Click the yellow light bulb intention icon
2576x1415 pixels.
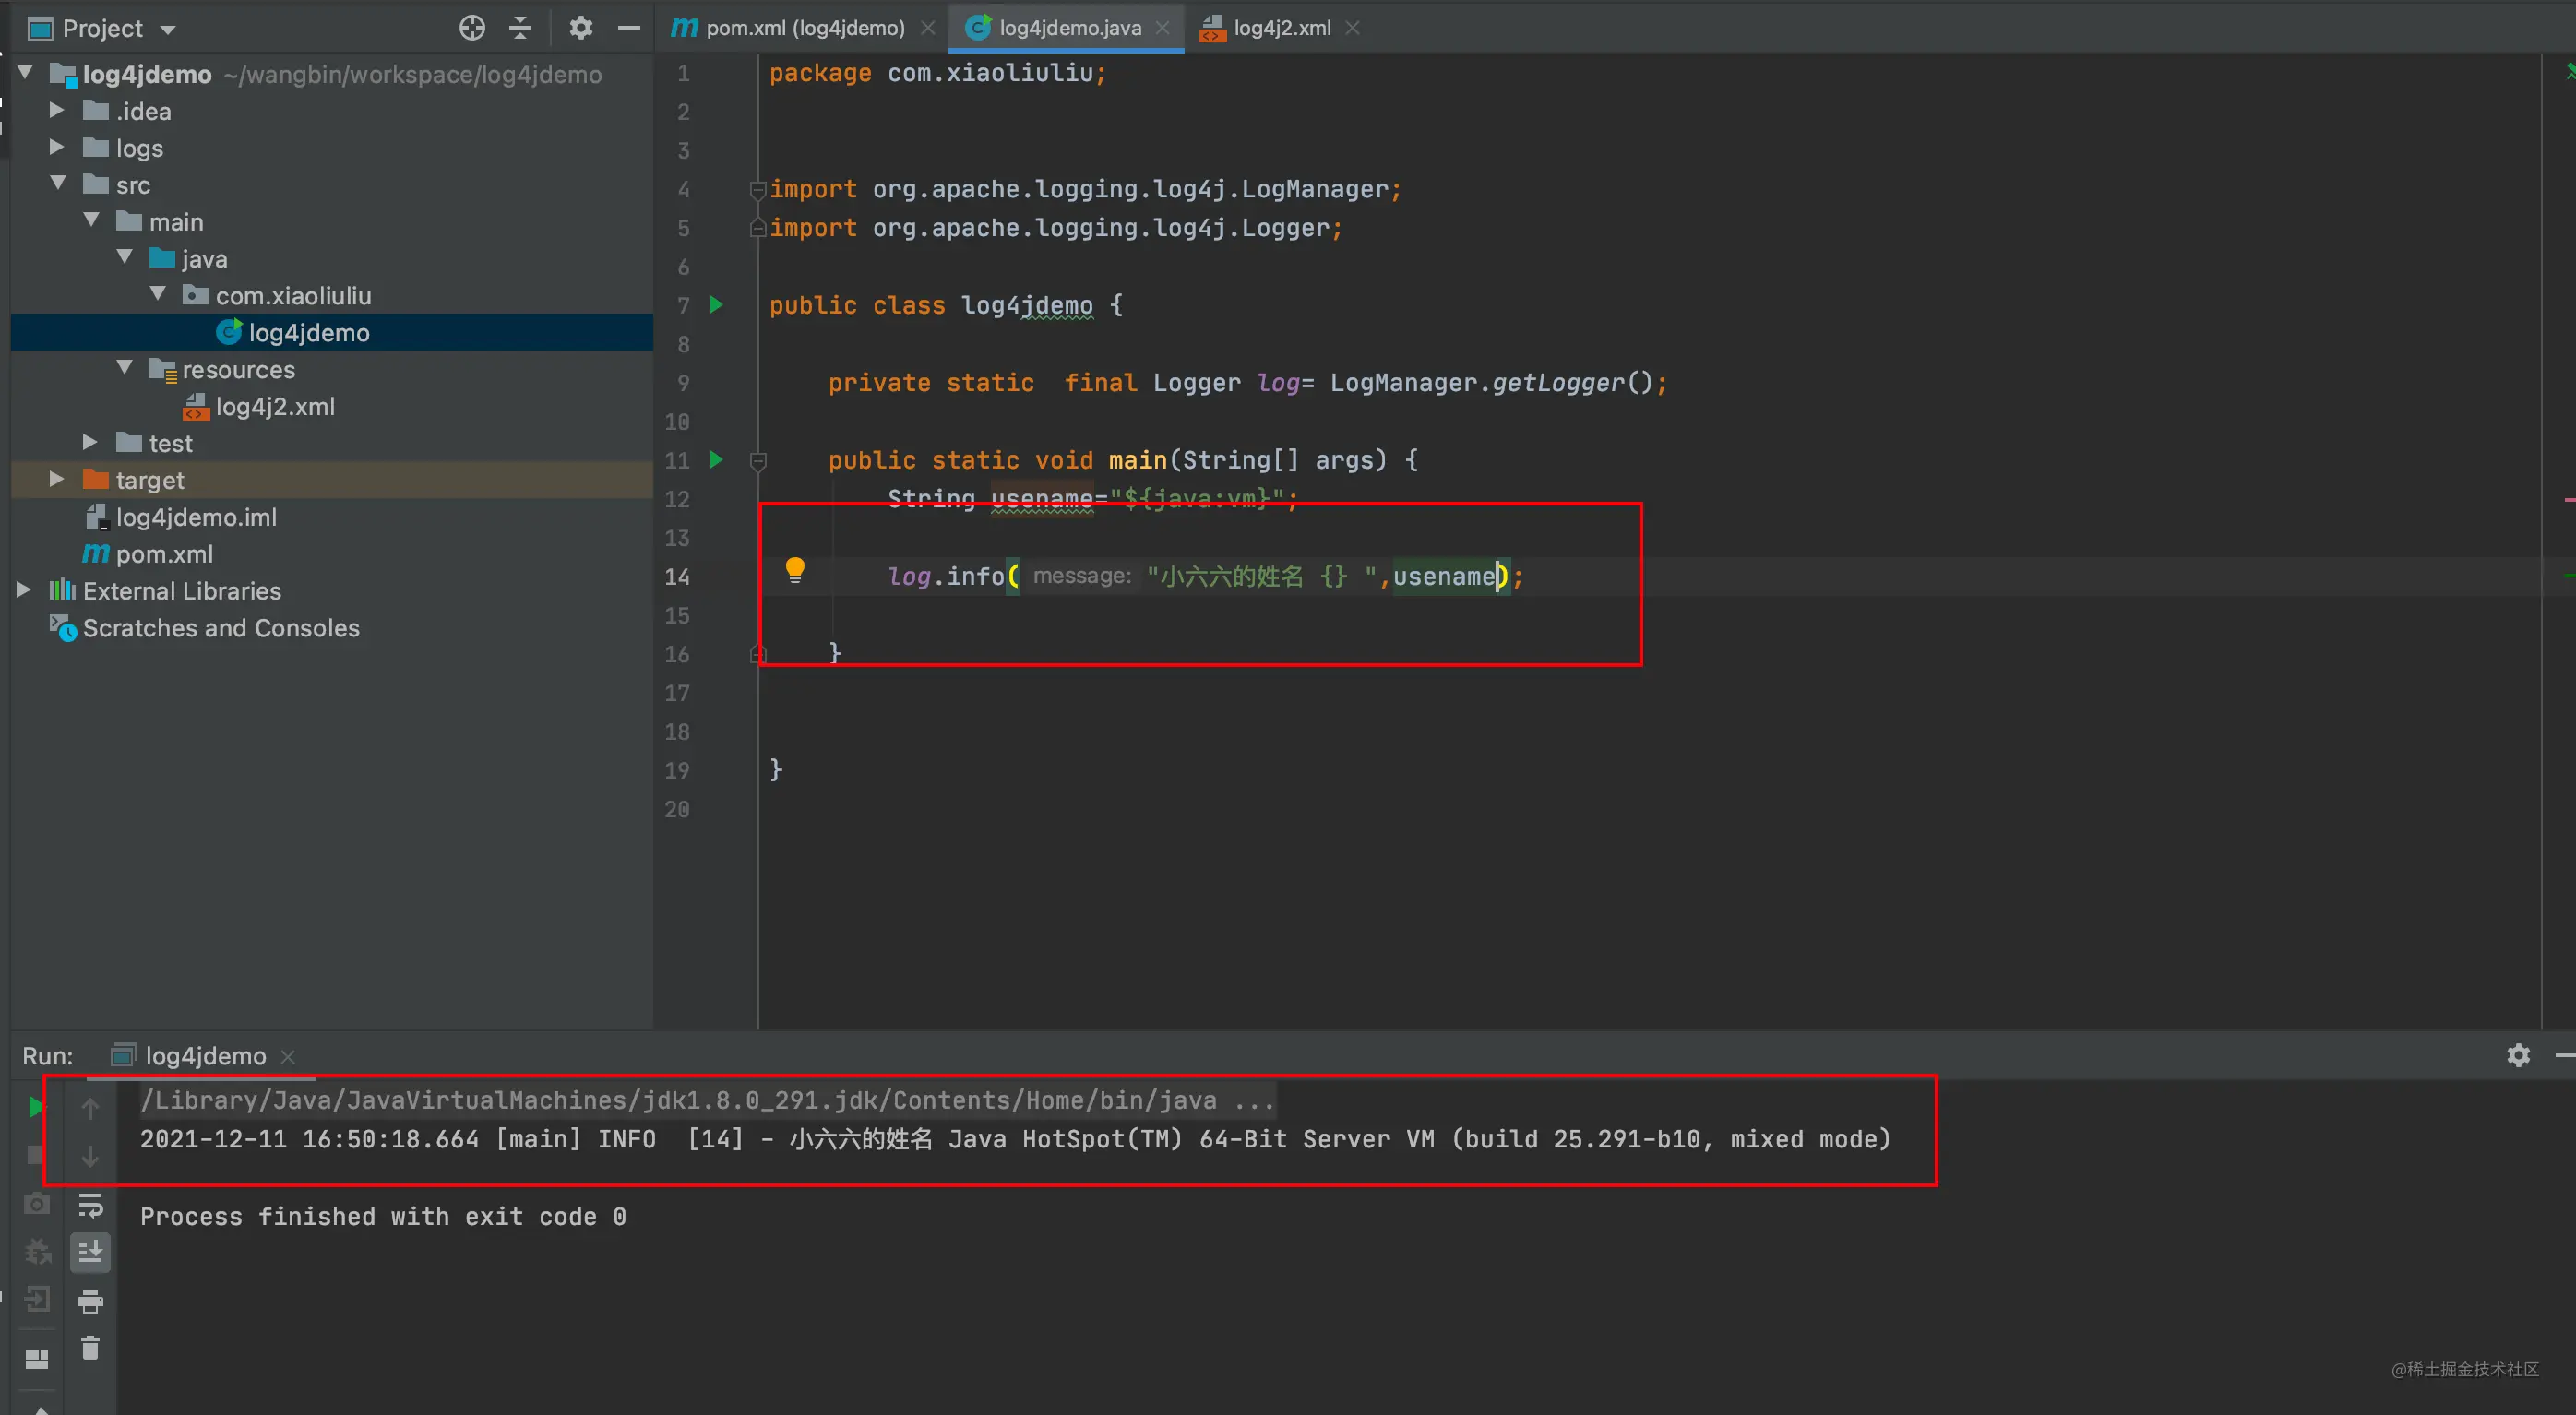click(x=795, y=571)
